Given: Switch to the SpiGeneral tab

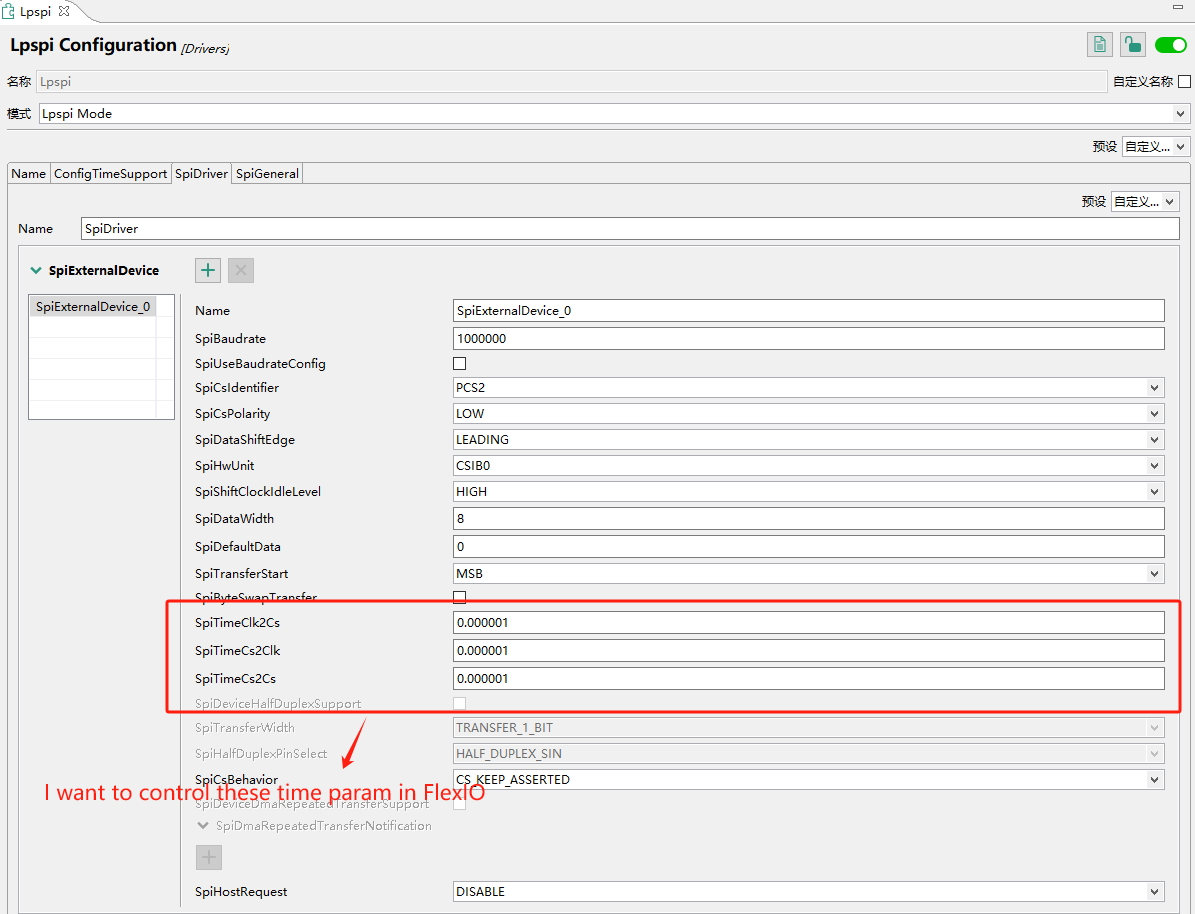Looking at the screenshot, I should coord(267,174).
